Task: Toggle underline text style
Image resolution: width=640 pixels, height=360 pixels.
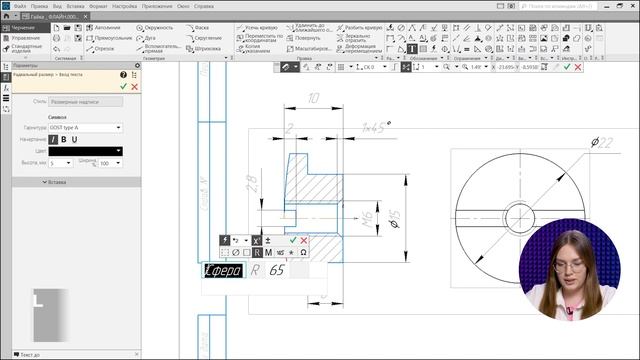Action: coord(74,140)
